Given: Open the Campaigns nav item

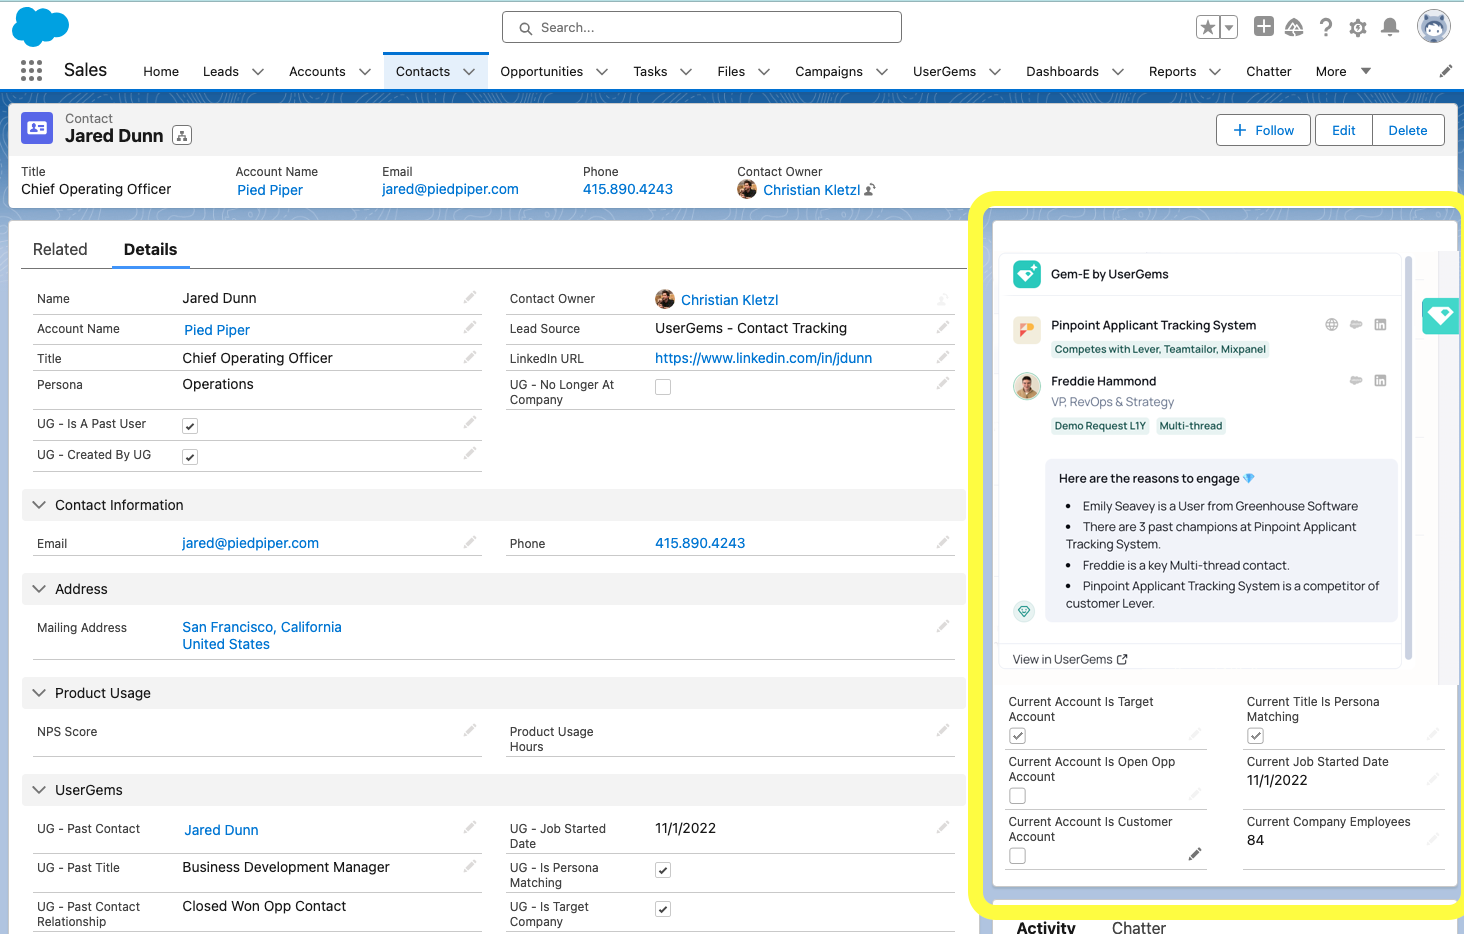Looking at the screenshot, I should point(828,71).
